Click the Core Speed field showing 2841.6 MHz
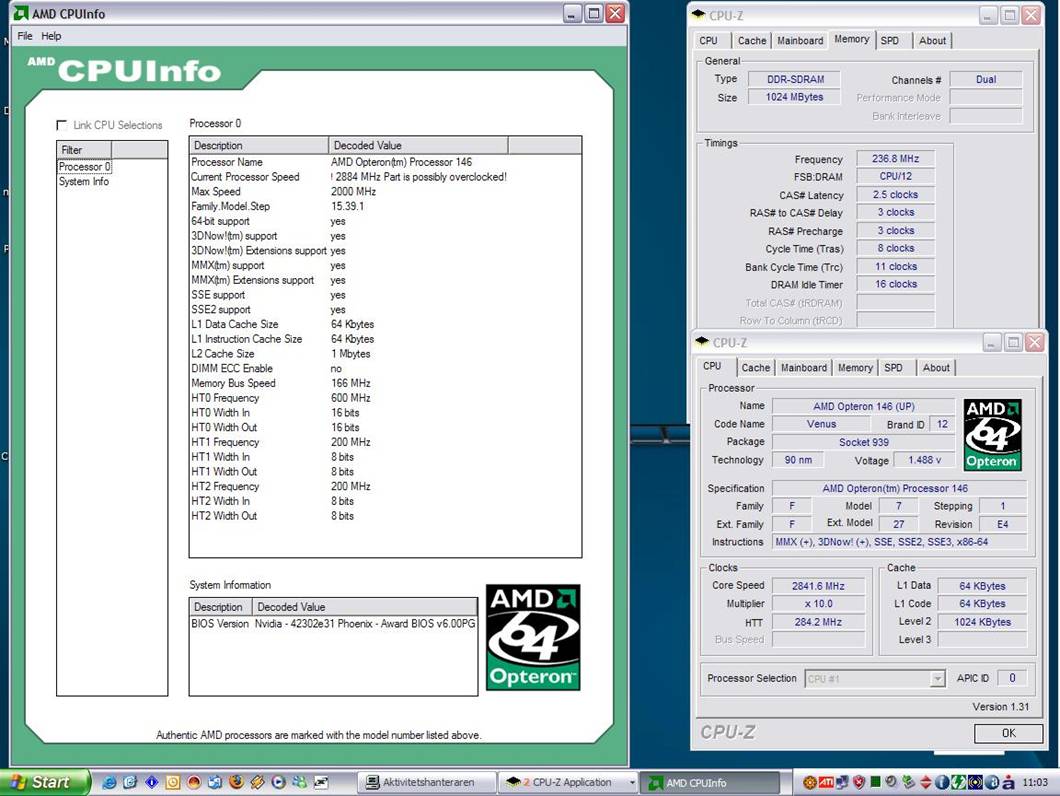The image size is (1060, 796). [x=818, y=586]
